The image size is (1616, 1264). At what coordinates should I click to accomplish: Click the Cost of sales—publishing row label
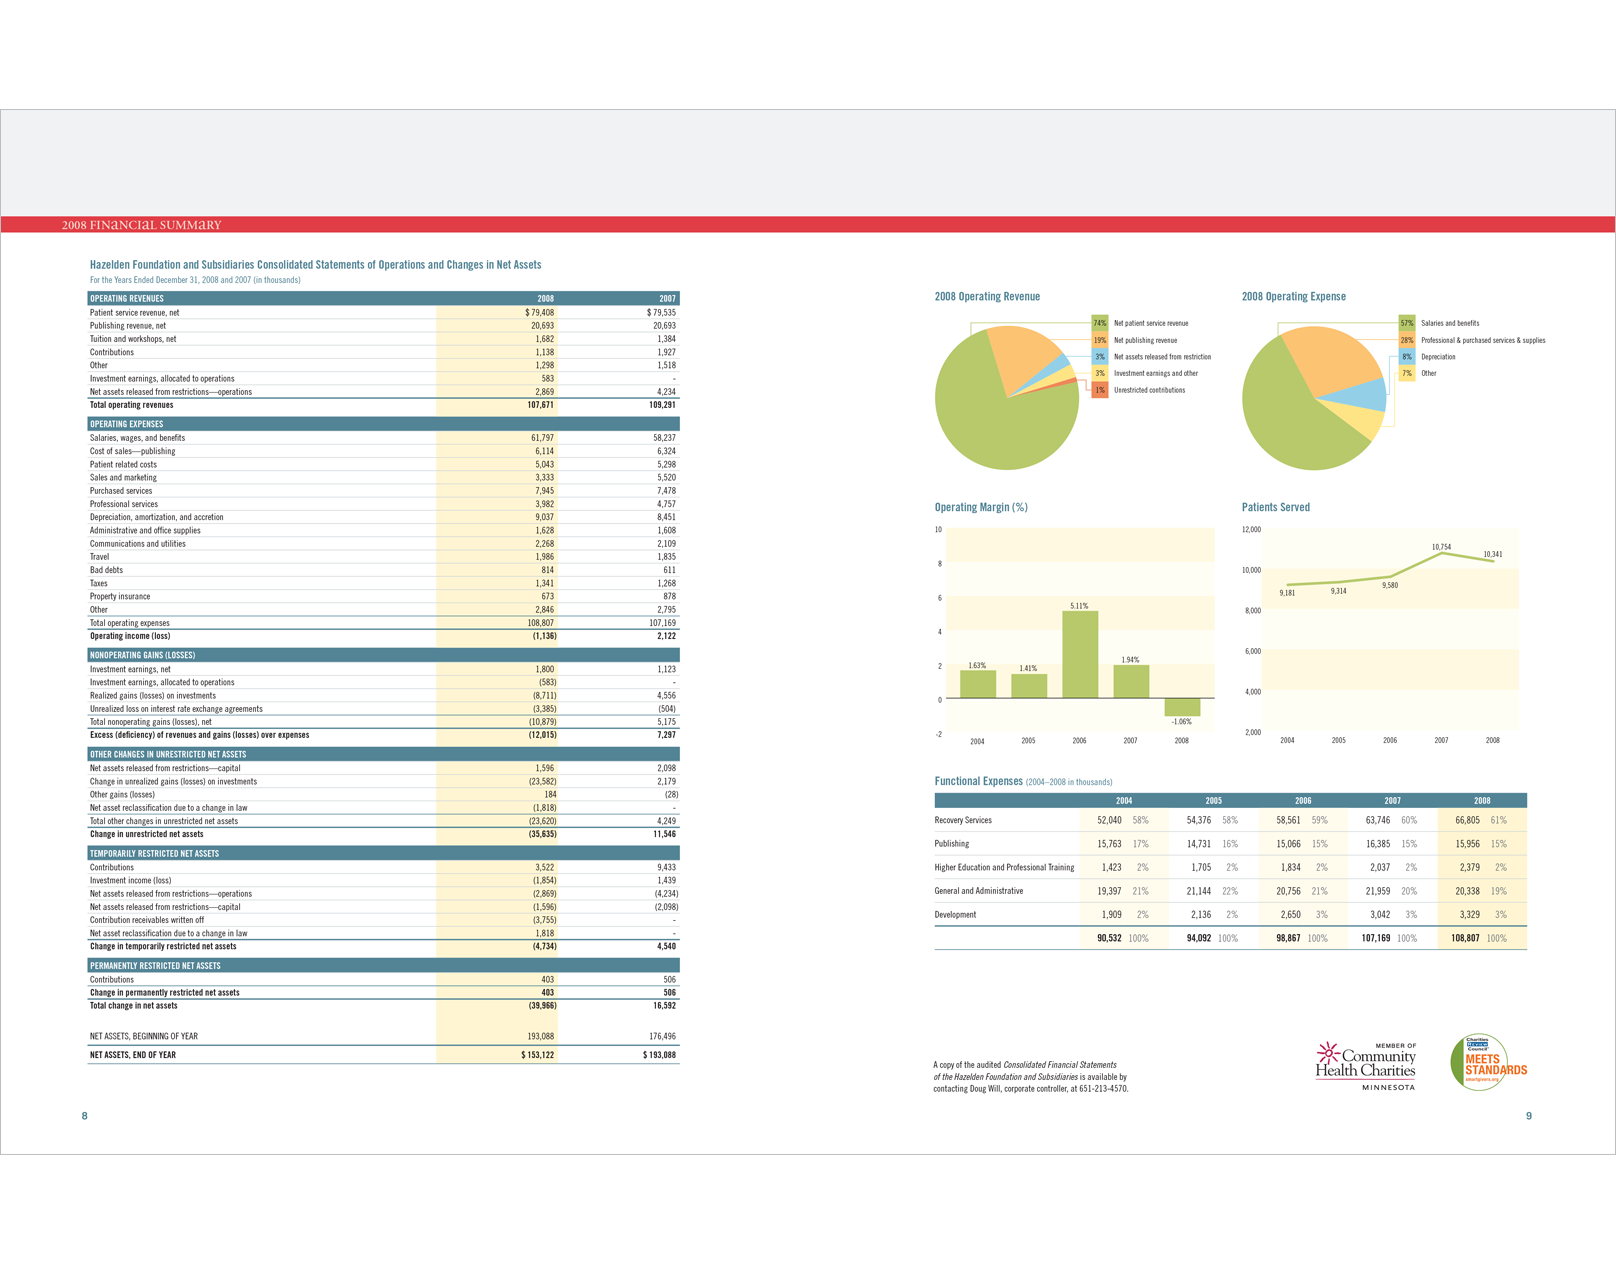[132, 451]
